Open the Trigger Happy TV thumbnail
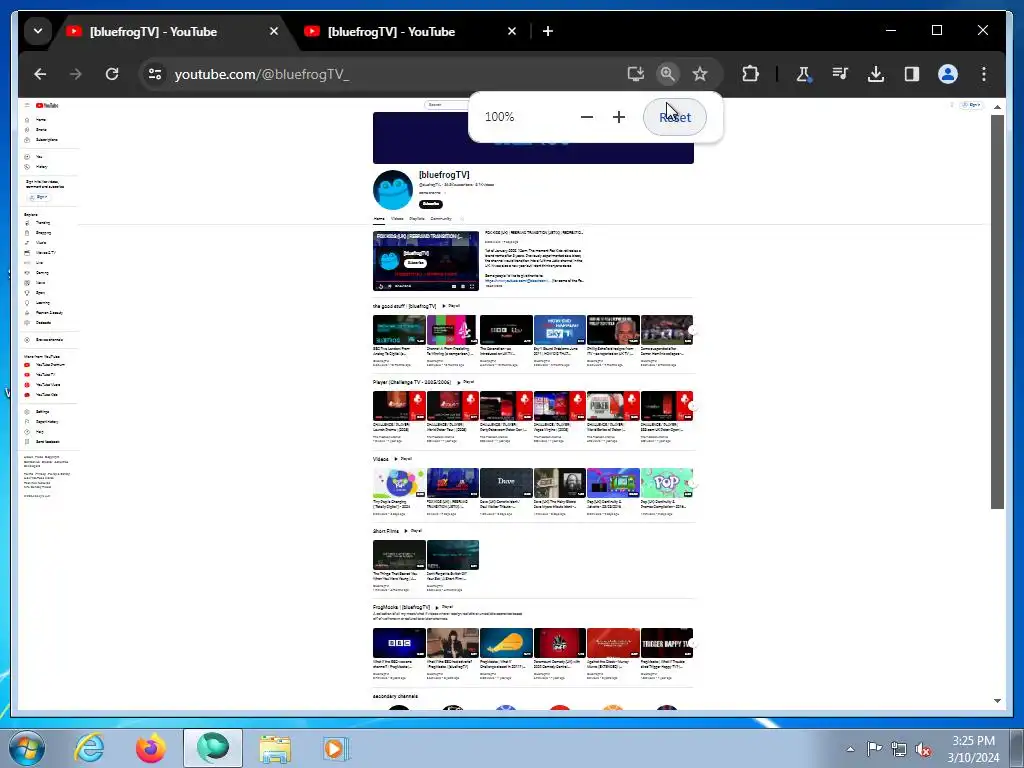Image resolution: width=1024 pixels, height=768 pixels. (x=667, y=643)
